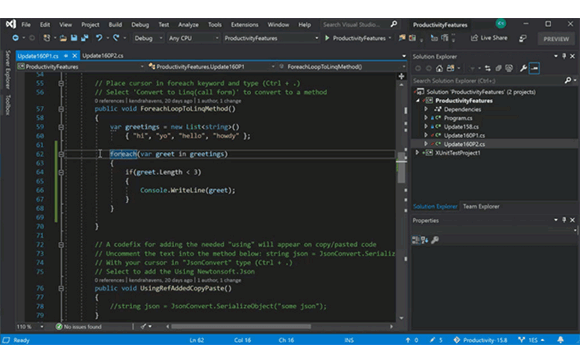Viewport: 580px width, 363px height.
Task: Click the Categorized icon in Properties panel
Action: point(416,240)
